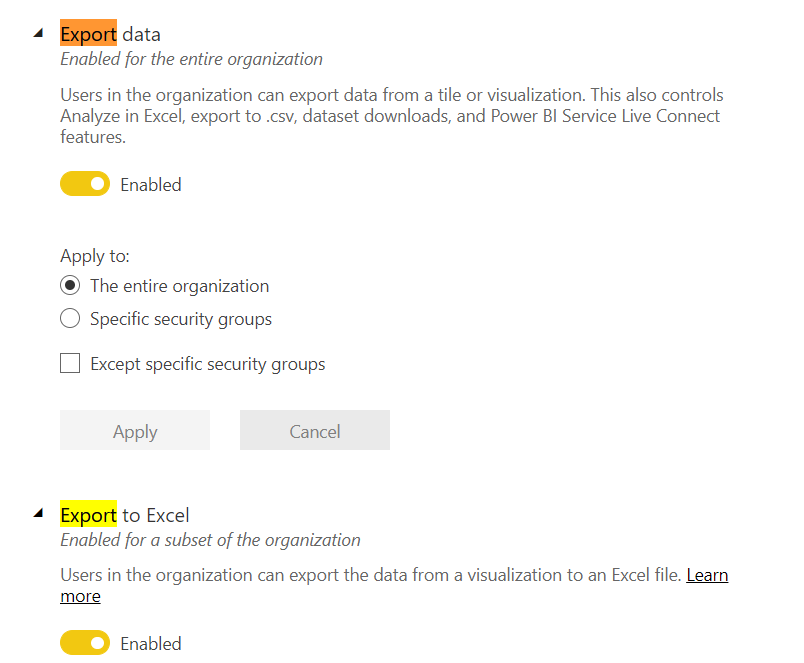Open the Learn more link

707,575
